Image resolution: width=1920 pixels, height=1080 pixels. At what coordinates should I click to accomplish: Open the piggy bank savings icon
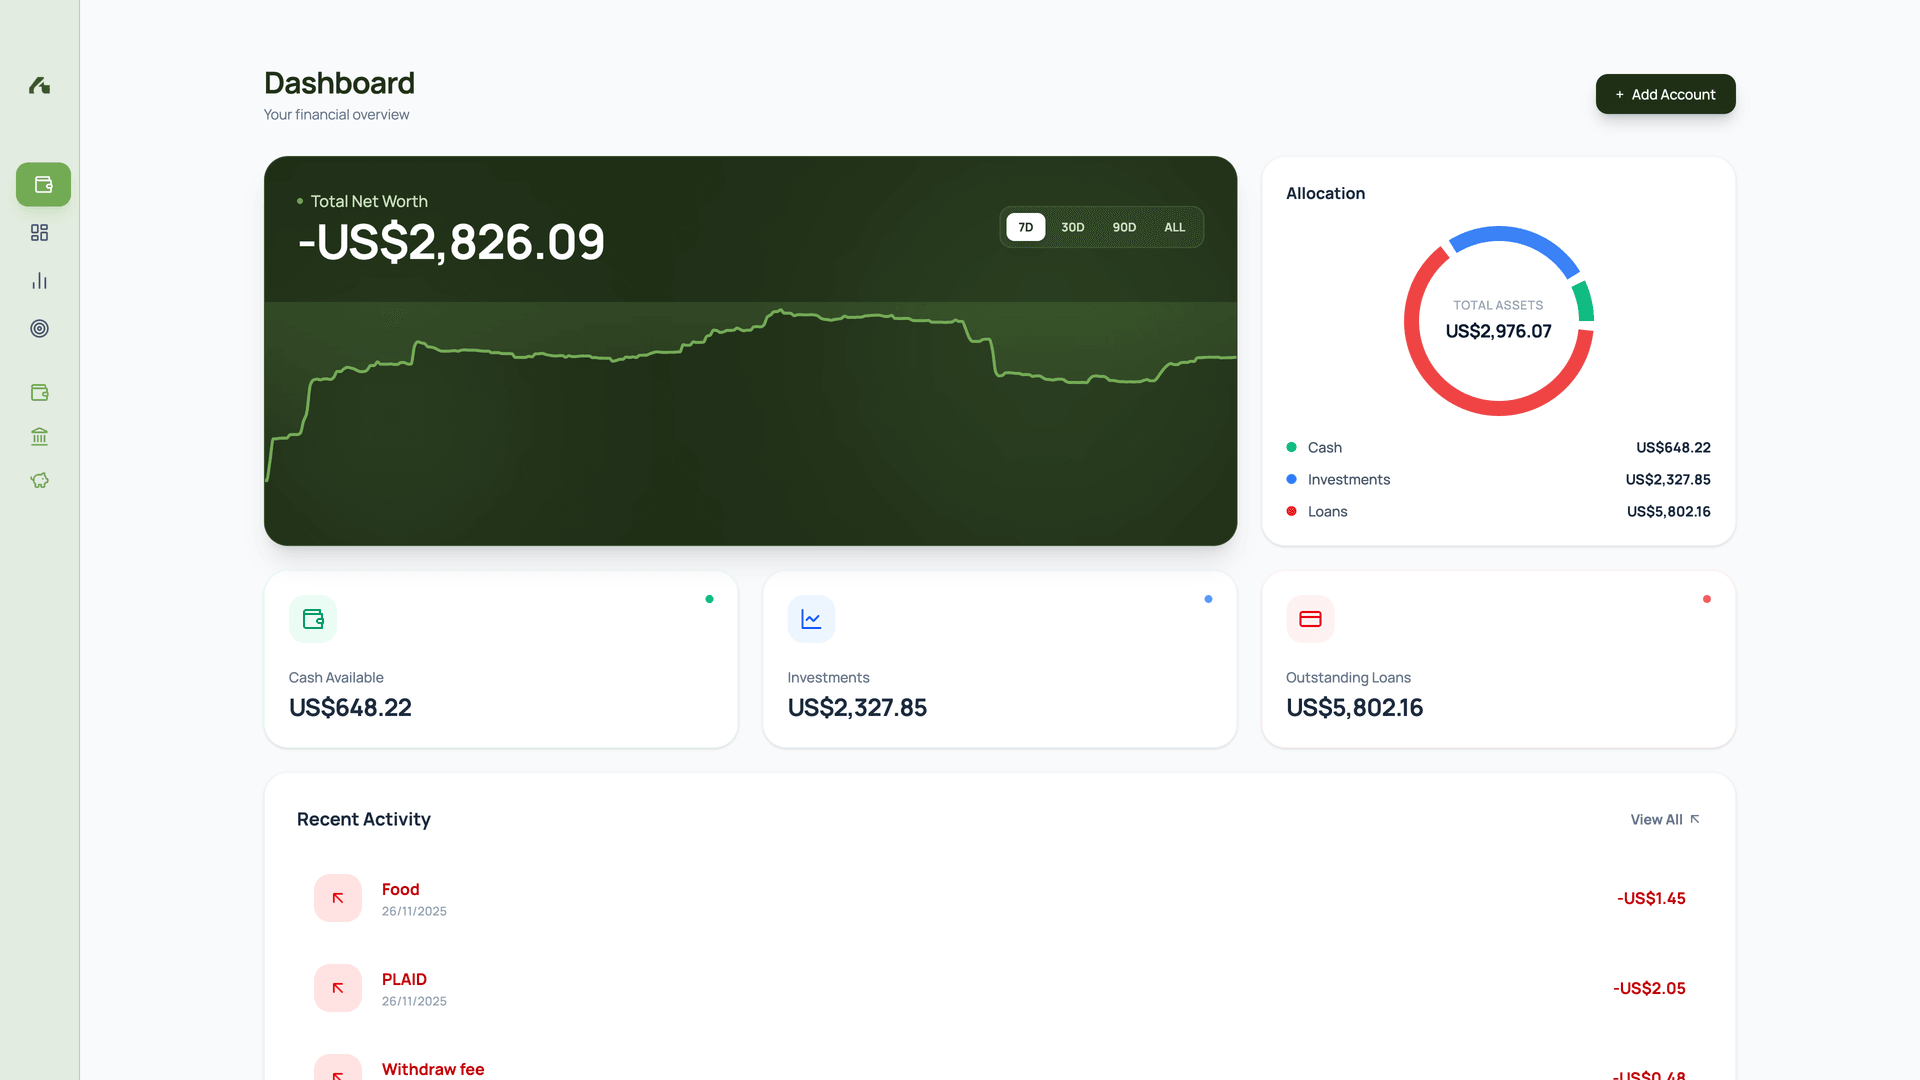(x=39, y=480)
